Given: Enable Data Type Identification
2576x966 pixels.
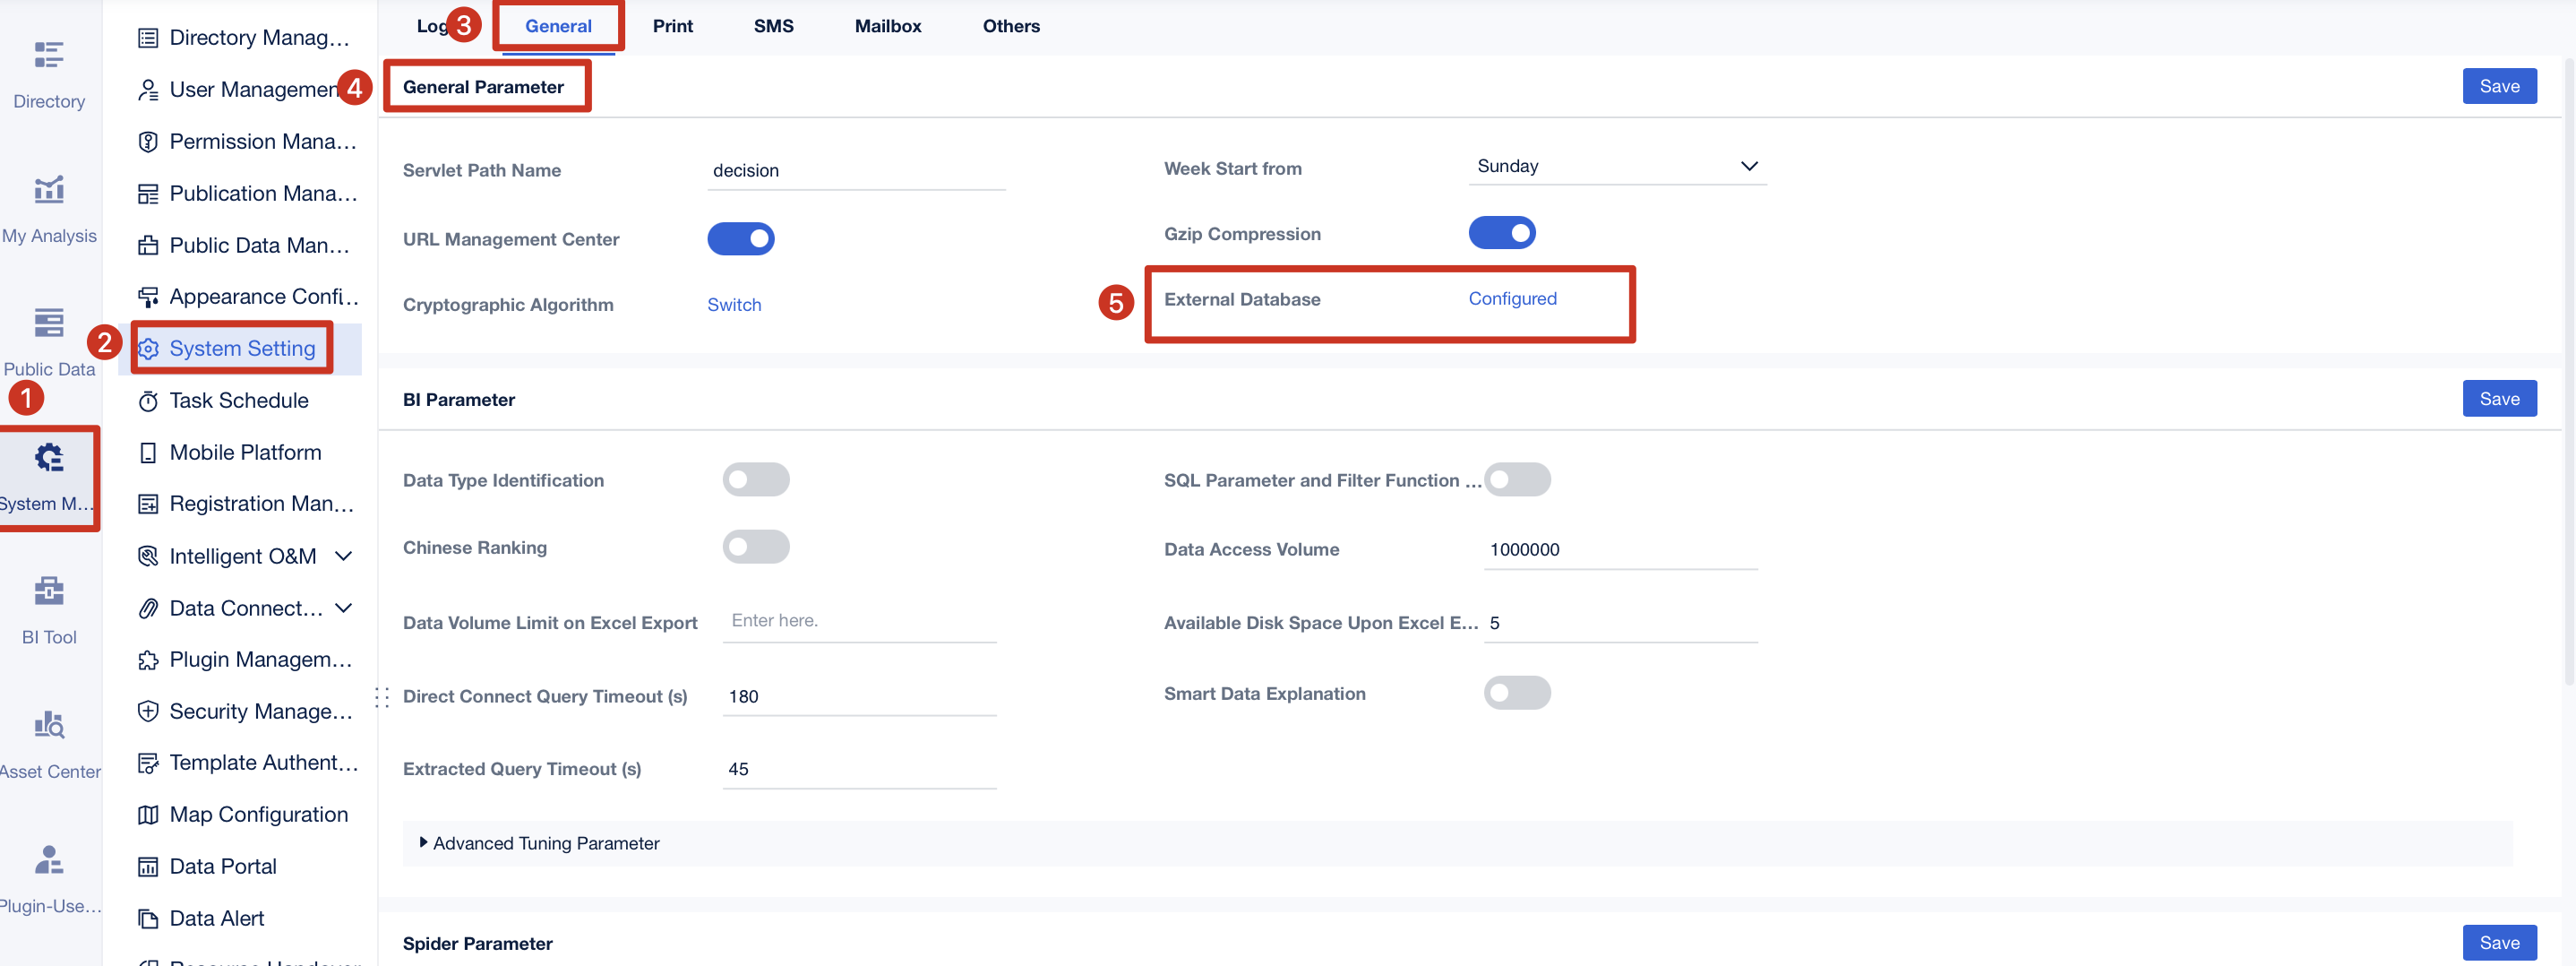Looking at the screenshot, I should tap(756, 479).
